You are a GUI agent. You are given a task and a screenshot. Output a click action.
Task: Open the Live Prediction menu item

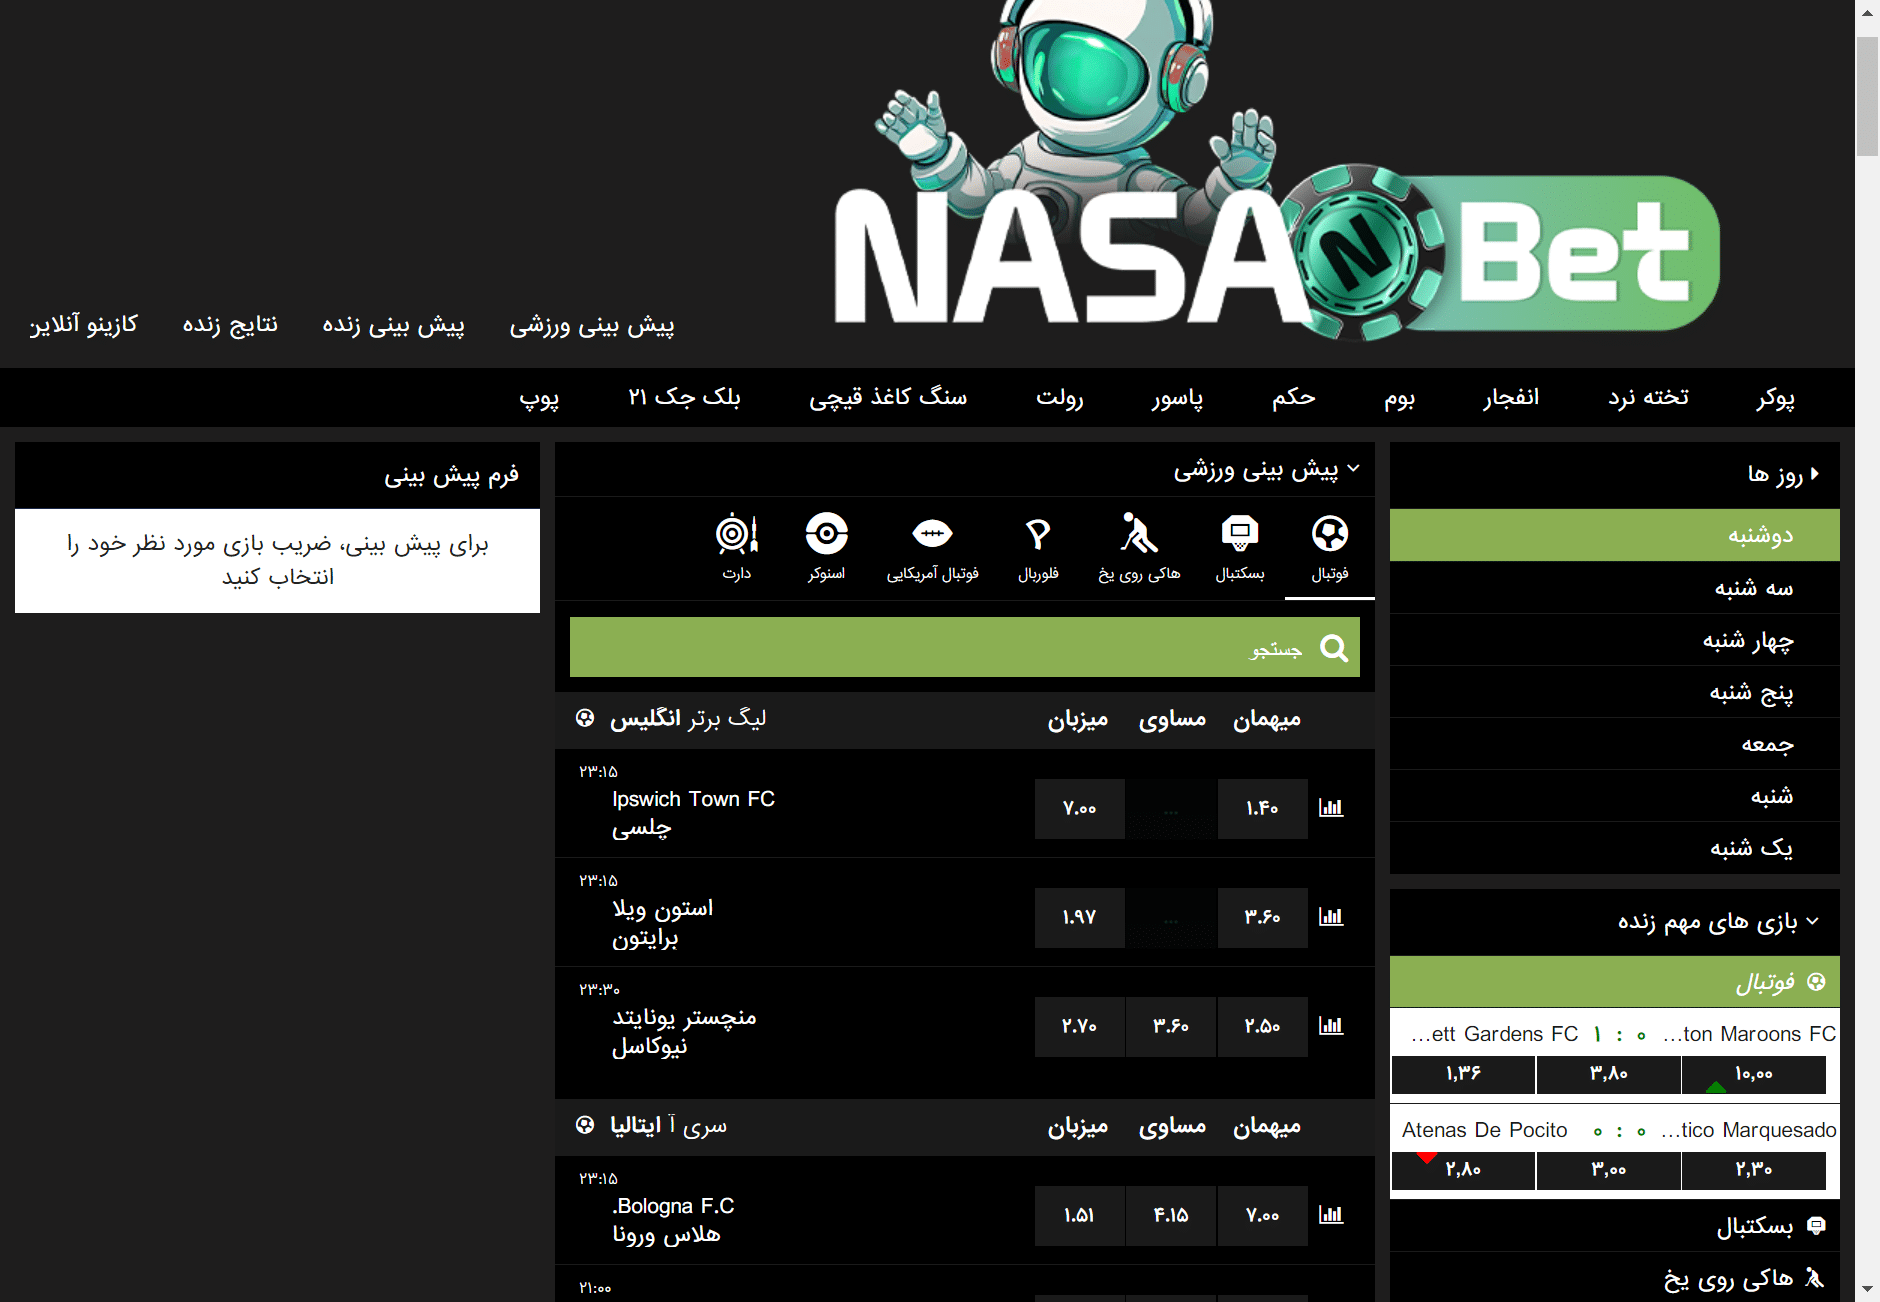pyautogui.click(x=393, y=325)
